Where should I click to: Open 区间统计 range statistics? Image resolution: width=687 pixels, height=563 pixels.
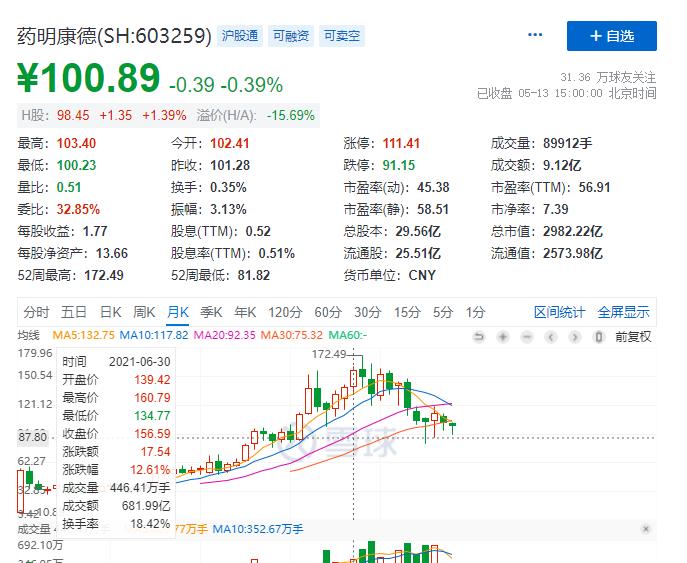(x=559, y=312)
